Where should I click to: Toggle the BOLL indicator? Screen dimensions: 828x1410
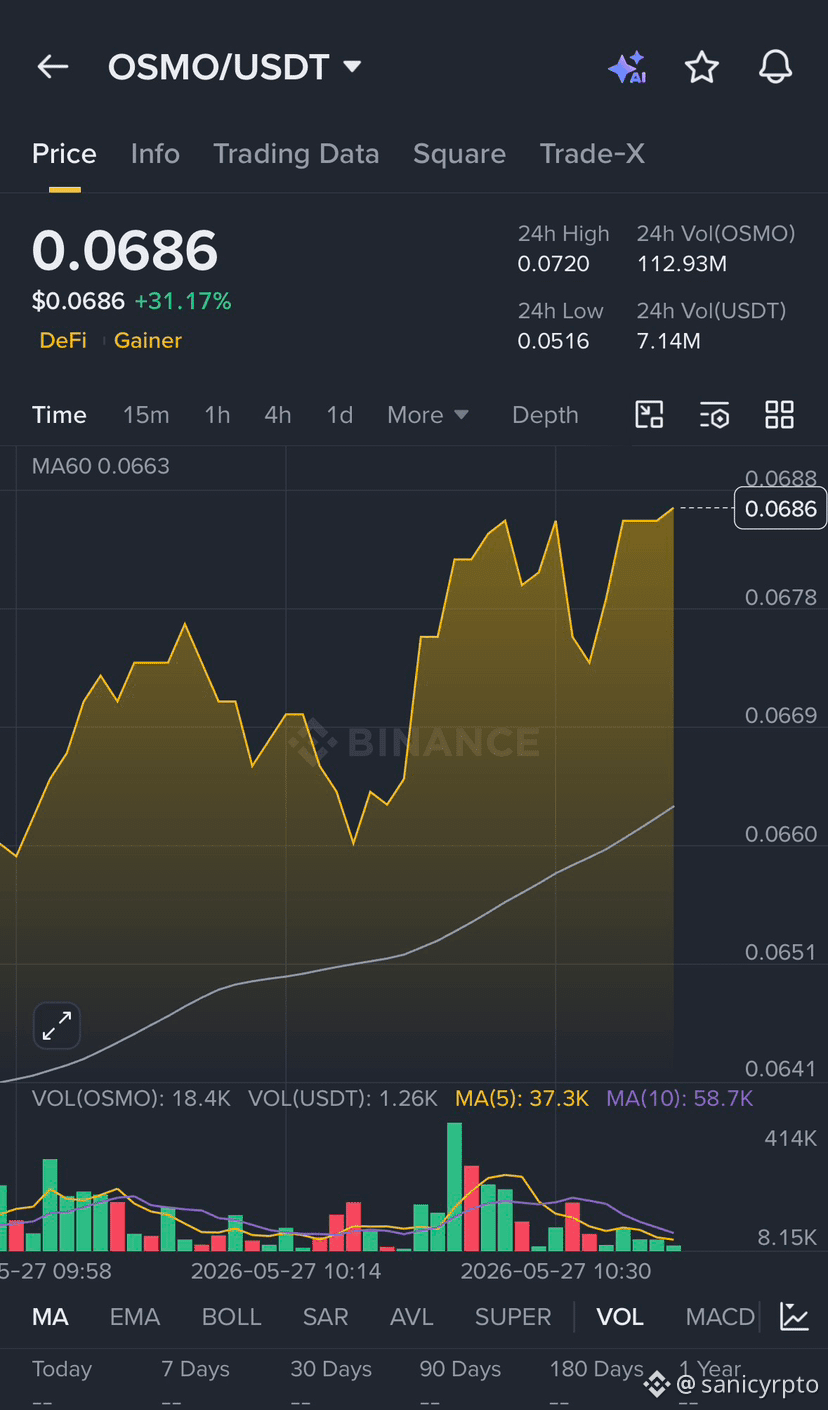(x=232, y=1316)
